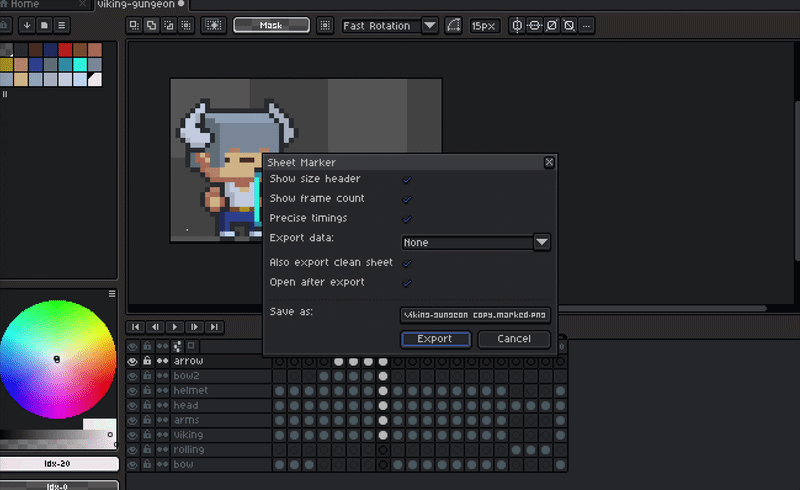Toggle Precise timings checkbox
800x490 pixels.
[x=407, y=219]
